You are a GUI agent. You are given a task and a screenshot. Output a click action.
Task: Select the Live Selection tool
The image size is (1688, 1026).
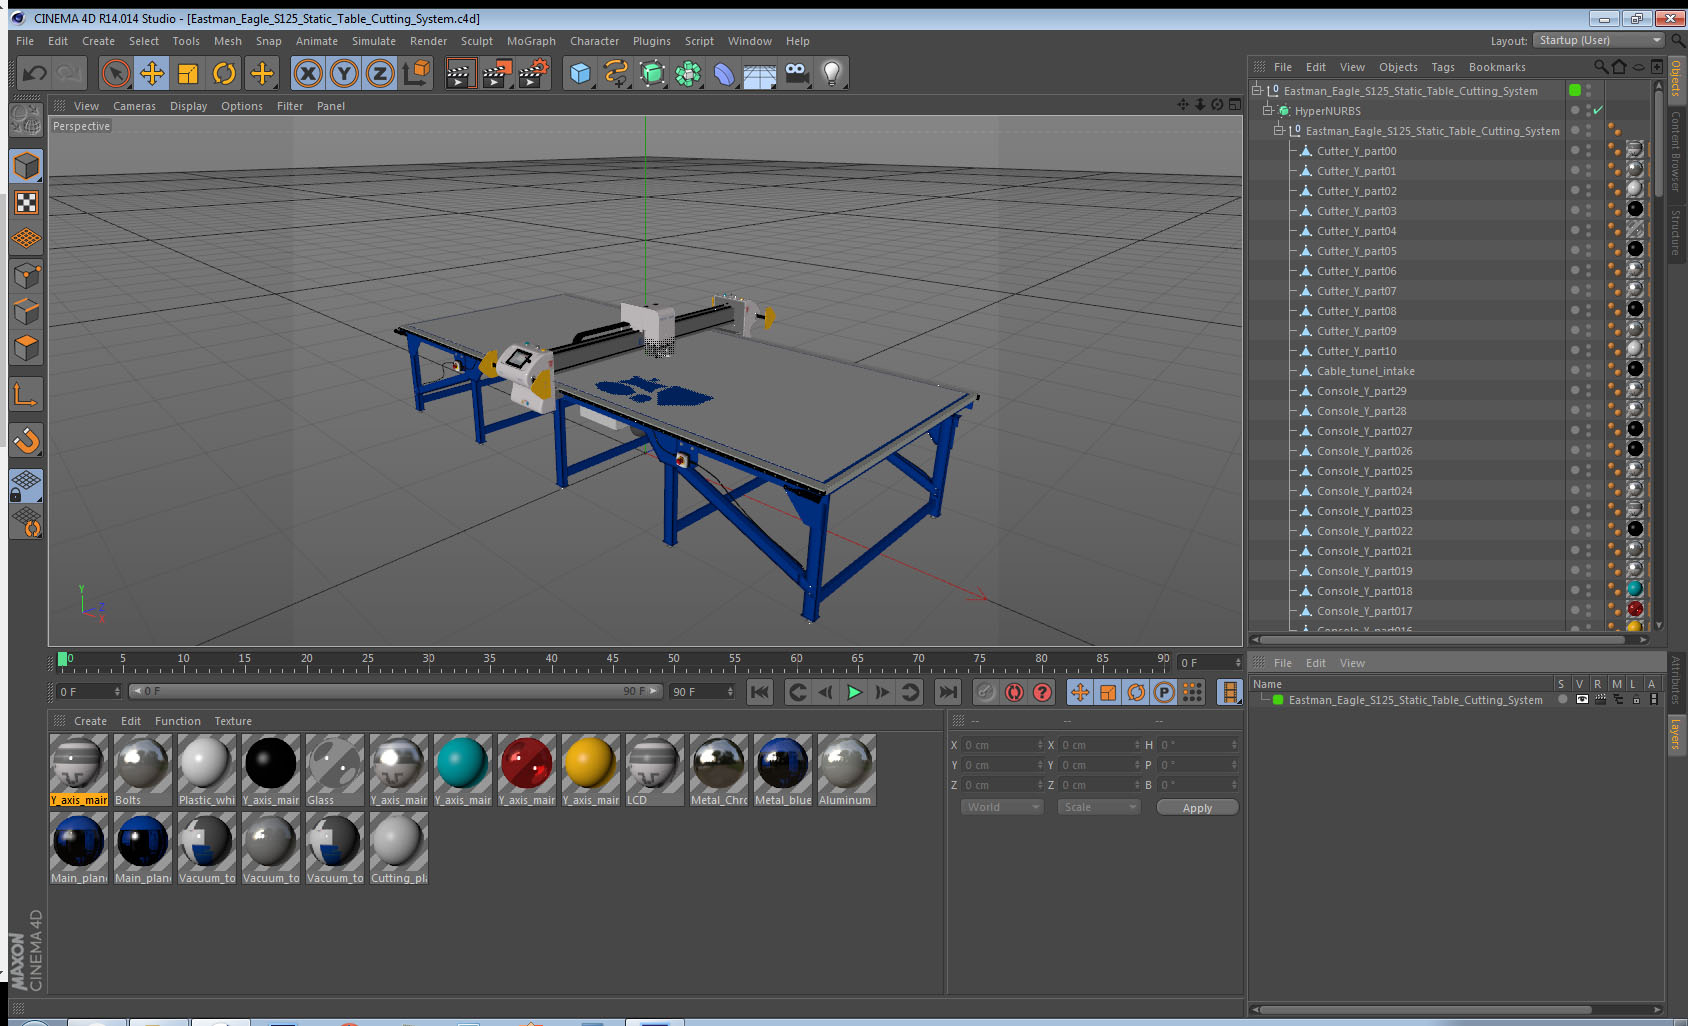(116, 73)
